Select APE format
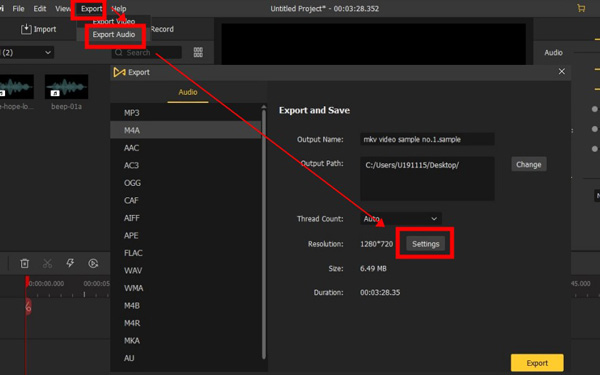 click(x=186, y=235)
